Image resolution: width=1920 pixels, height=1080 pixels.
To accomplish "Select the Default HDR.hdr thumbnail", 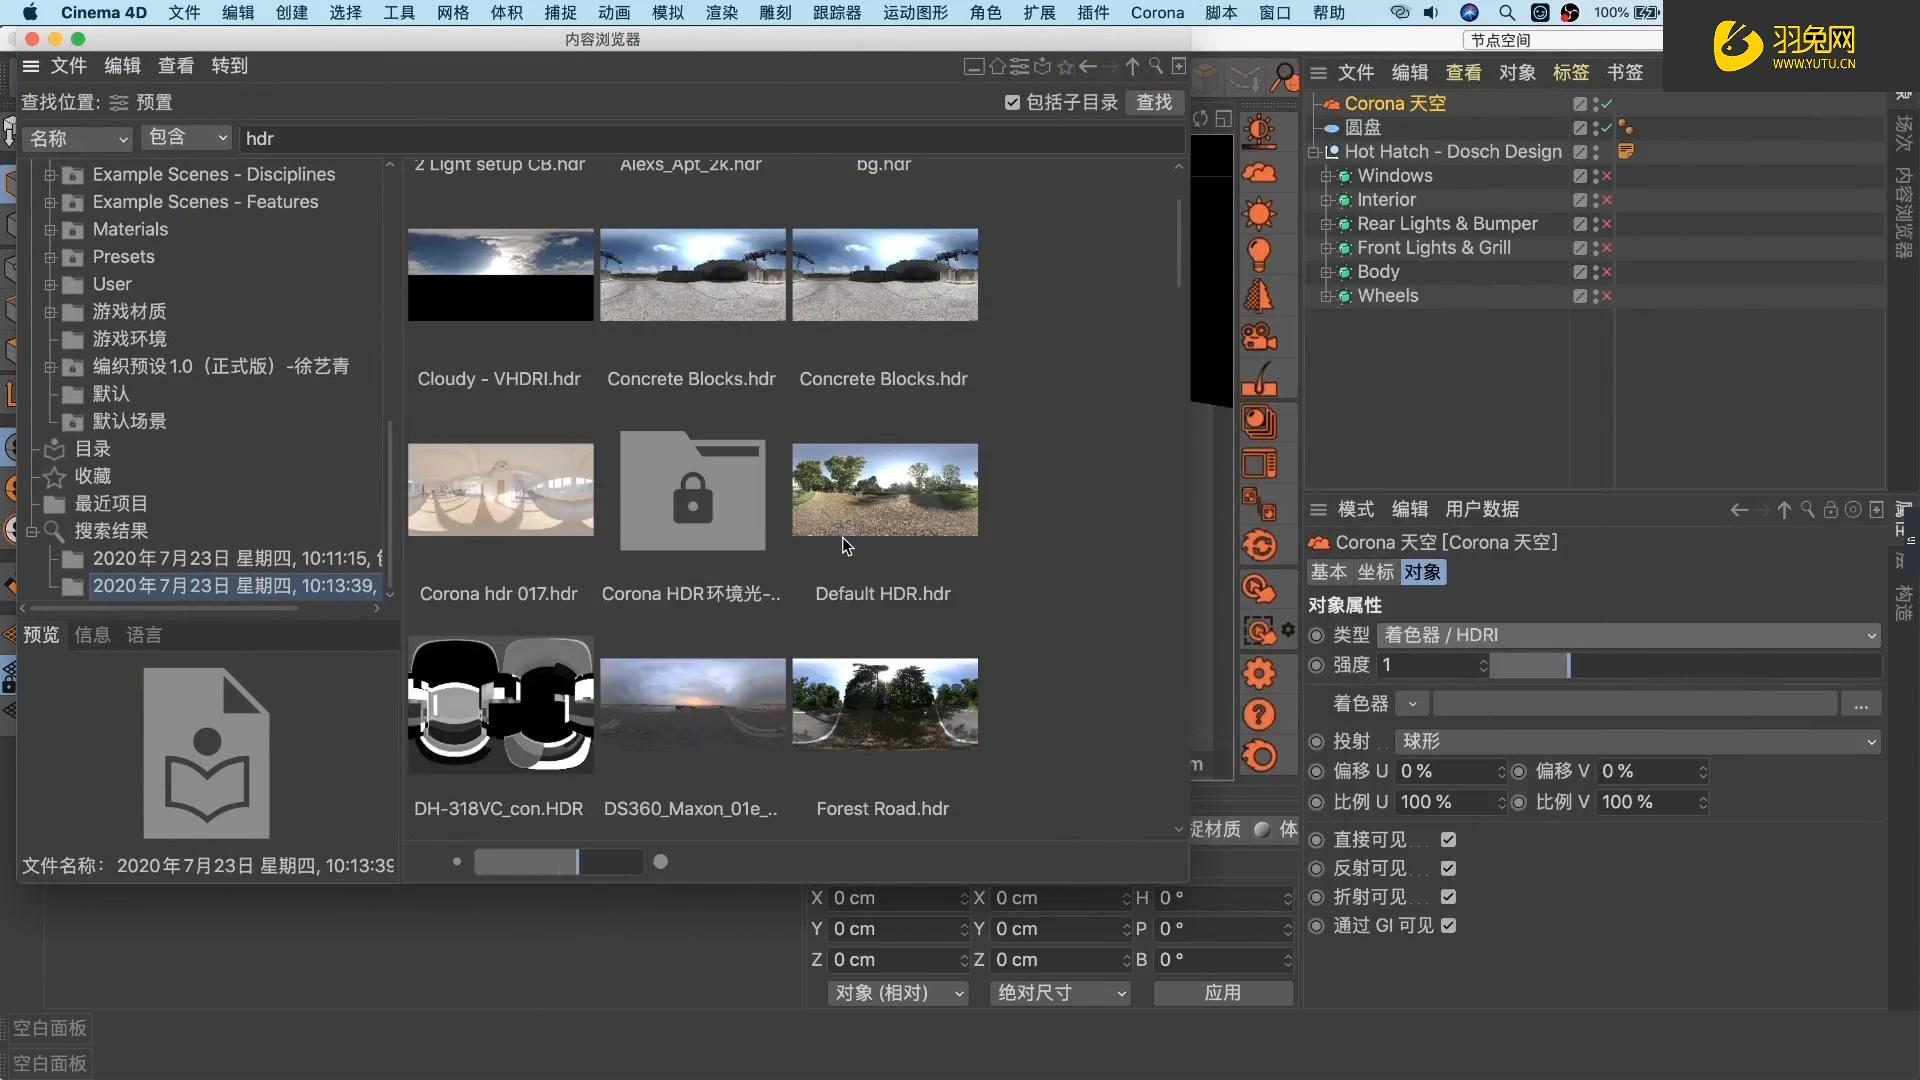I will tap(884, 490).
